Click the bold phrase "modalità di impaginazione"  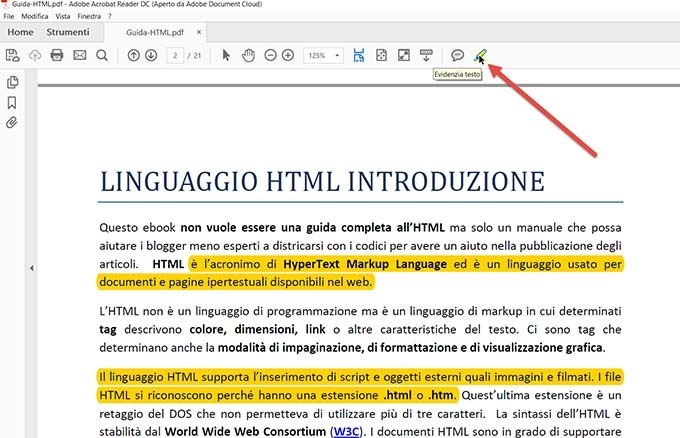[290, 348]
